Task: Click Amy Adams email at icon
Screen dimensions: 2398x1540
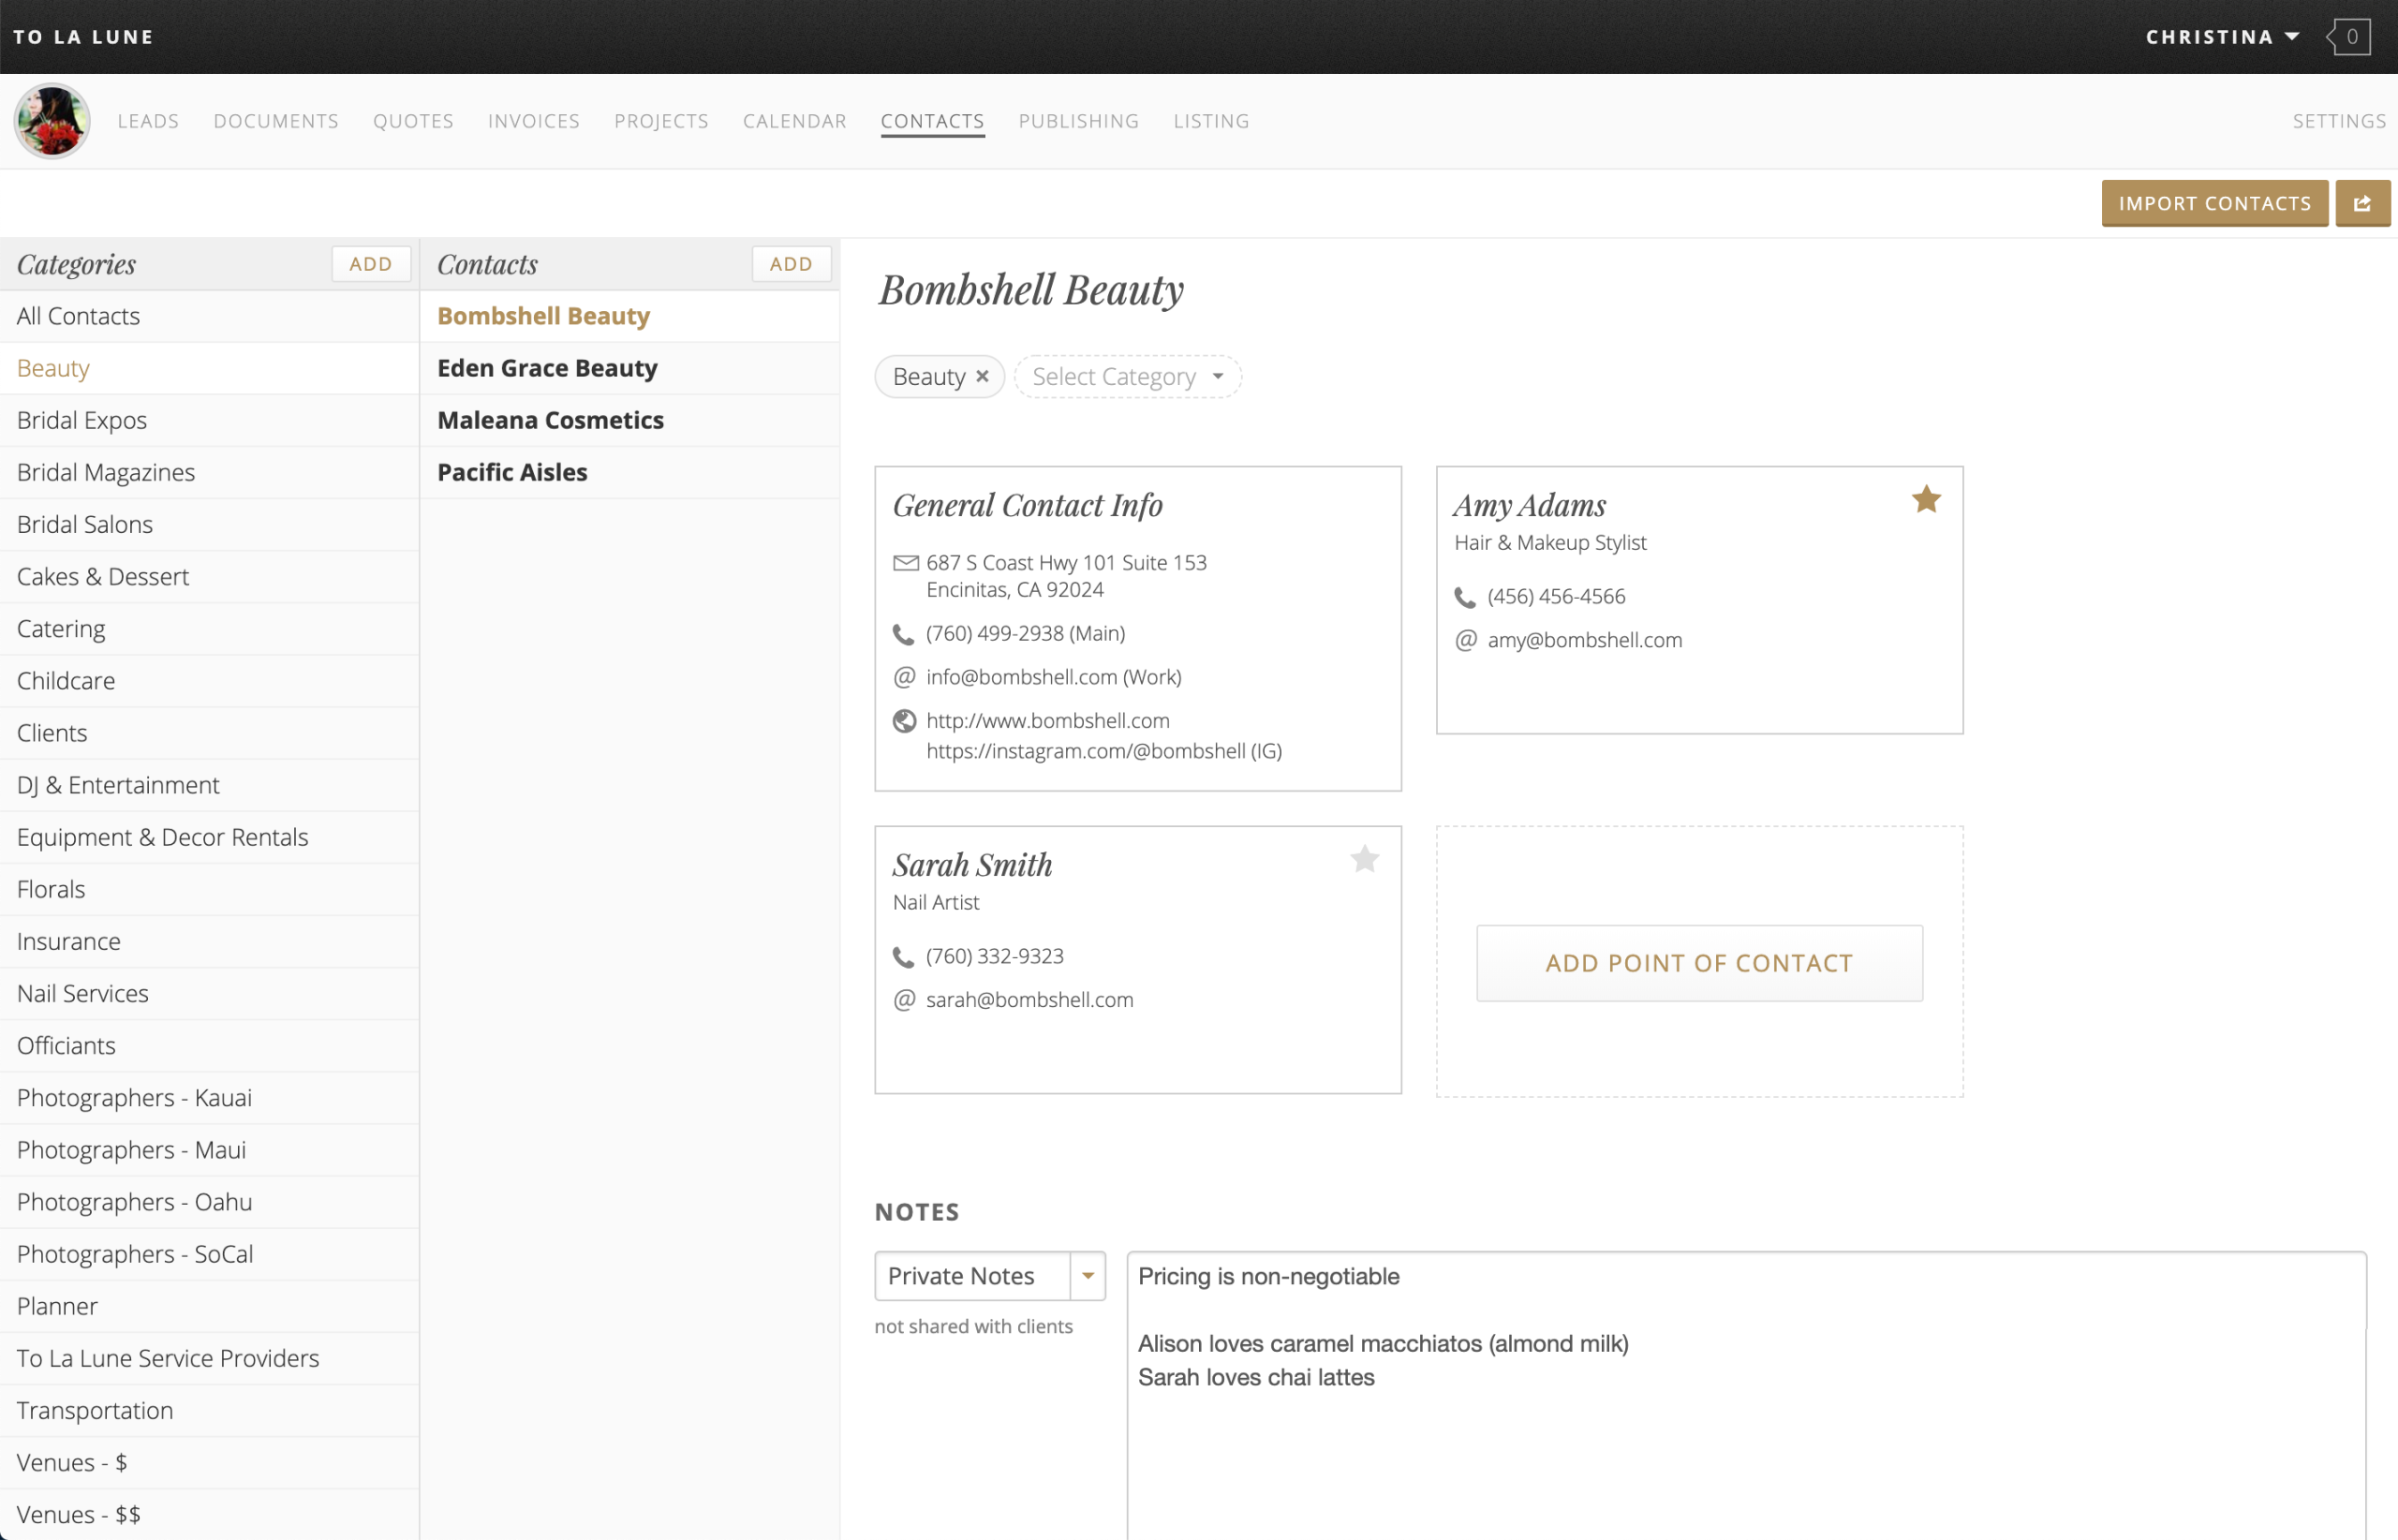Action: (x=1466, y=640)
